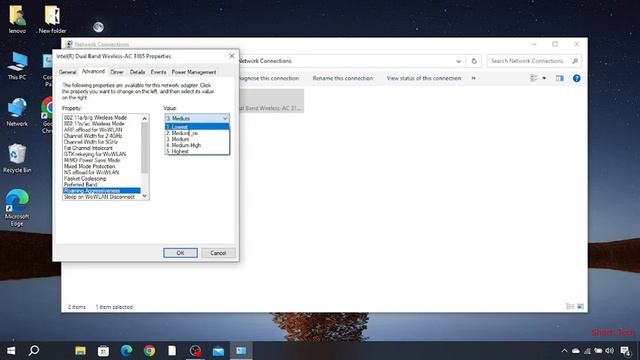640x360 pixels.
Task: Choose 3. Medium from the value list
Action: point(197,139)
